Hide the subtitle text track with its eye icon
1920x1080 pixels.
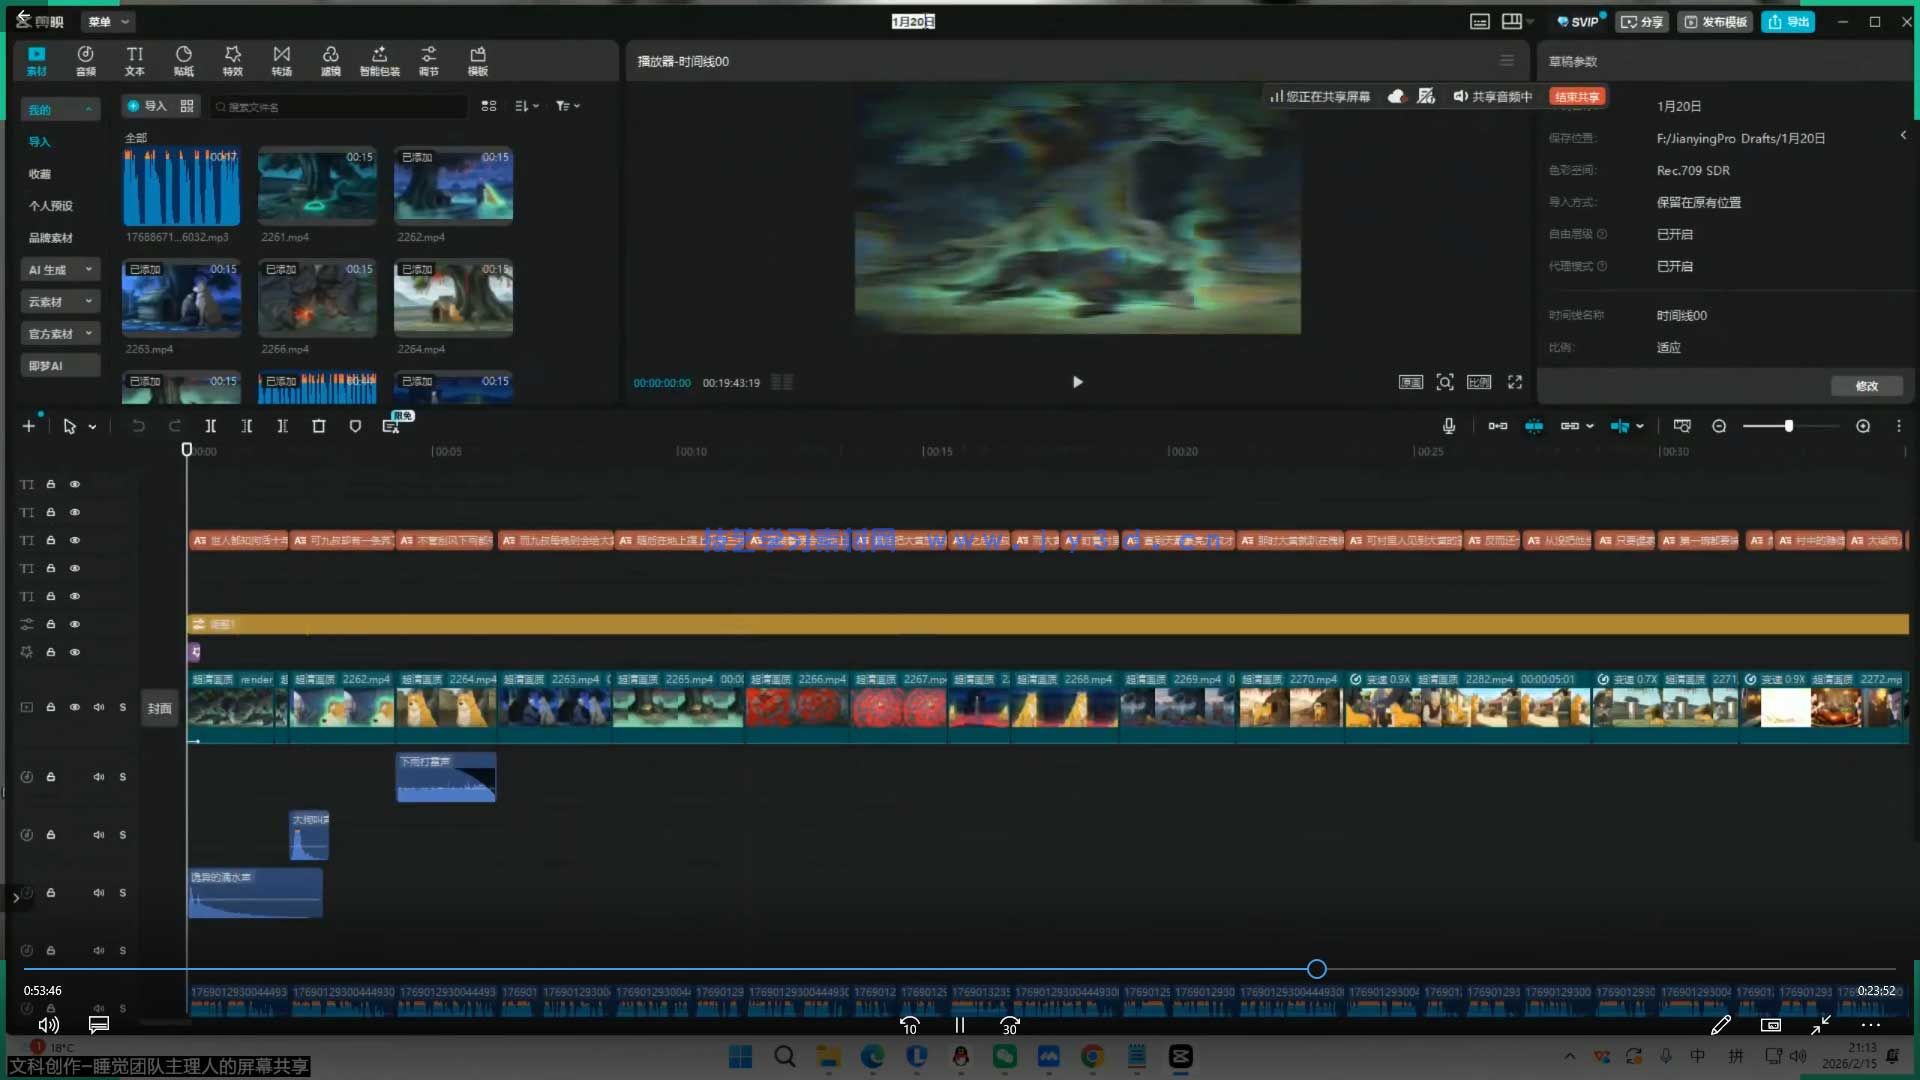75,540
